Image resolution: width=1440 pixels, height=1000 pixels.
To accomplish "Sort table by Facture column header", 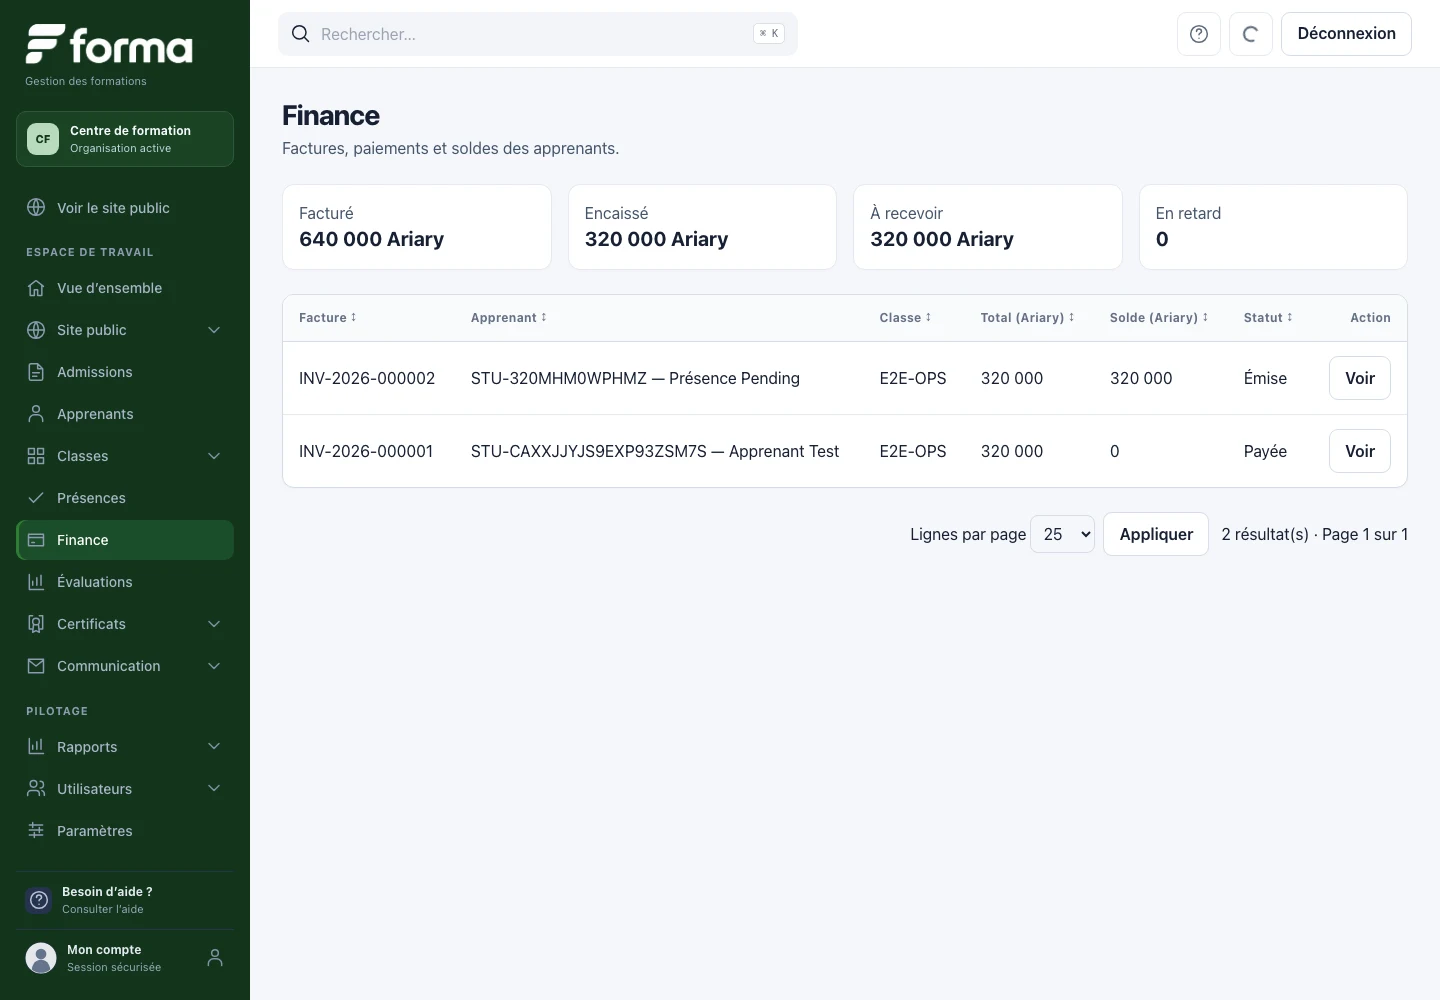I will [x=328, y=318].
